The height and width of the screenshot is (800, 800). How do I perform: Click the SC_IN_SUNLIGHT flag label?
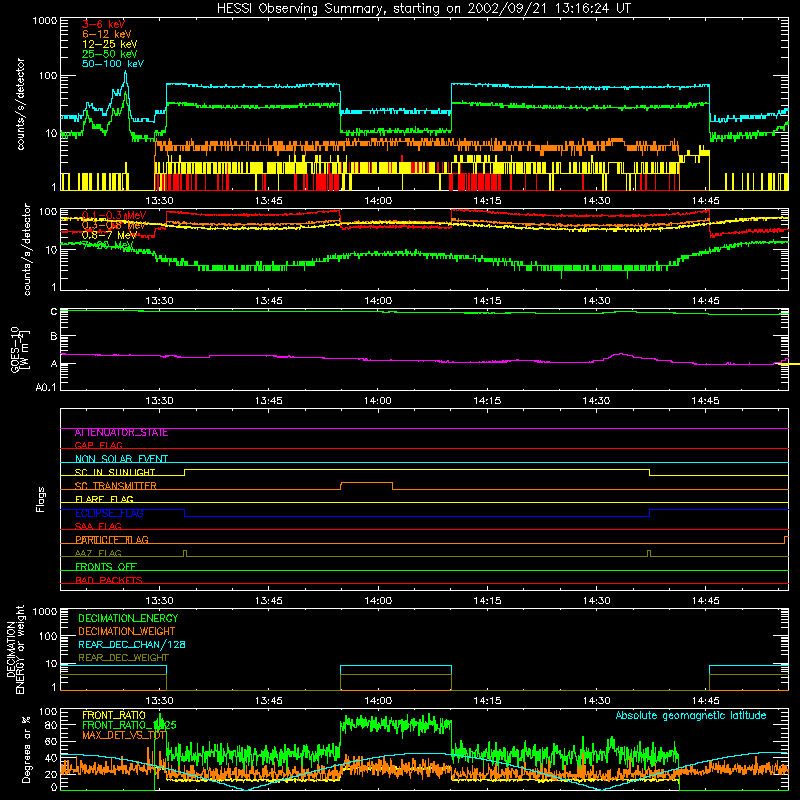tap(115, 472)
